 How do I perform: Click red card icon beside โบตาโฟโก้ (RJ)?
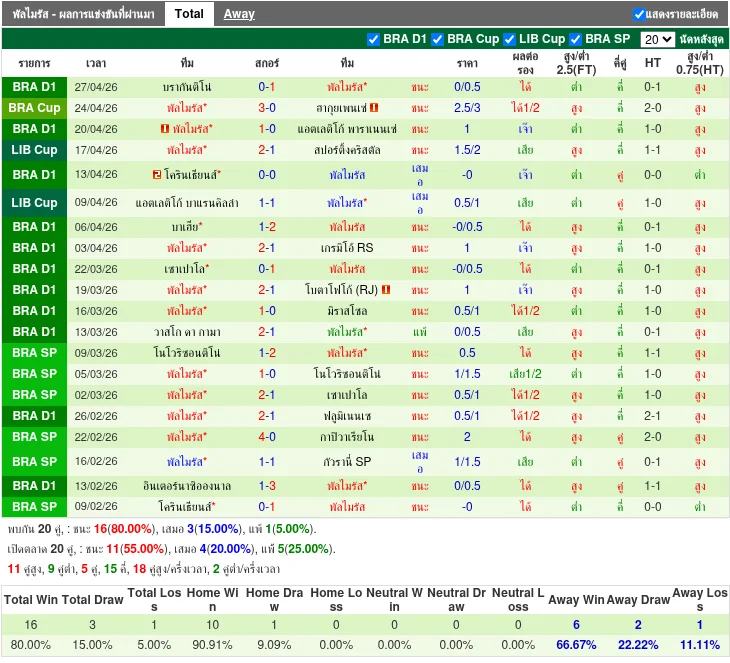(385, 290)
